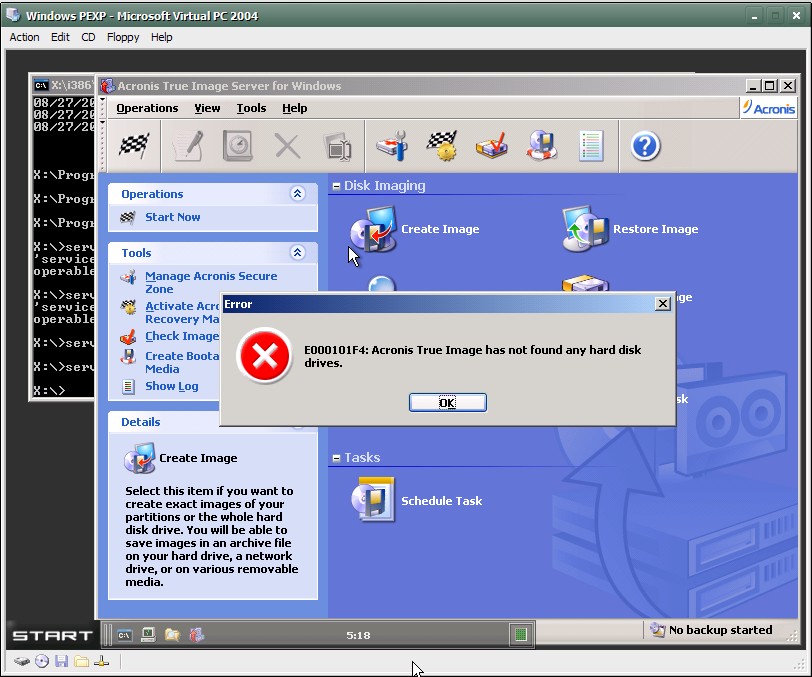Click the clock schedule toolbar icon
The image size is (812, 677).
point(238,146)
